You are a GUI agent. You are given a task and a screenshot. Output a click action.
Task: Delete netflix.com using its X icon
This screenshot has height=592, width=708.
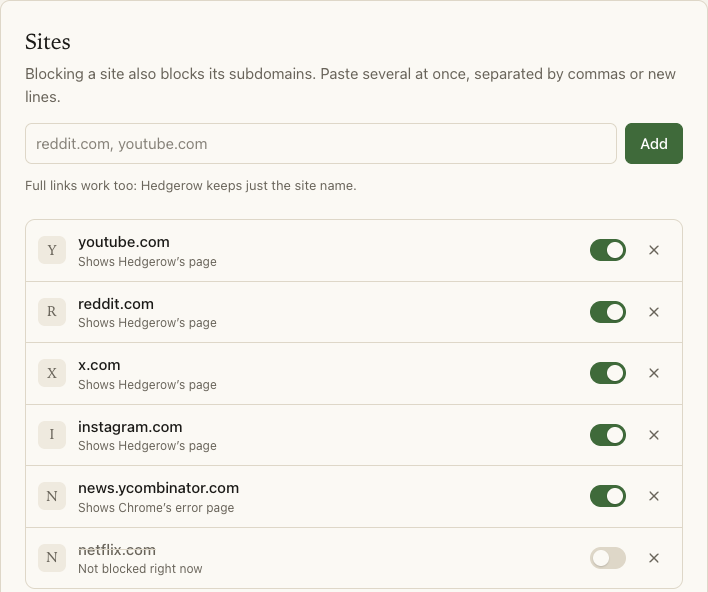(653, 558)
